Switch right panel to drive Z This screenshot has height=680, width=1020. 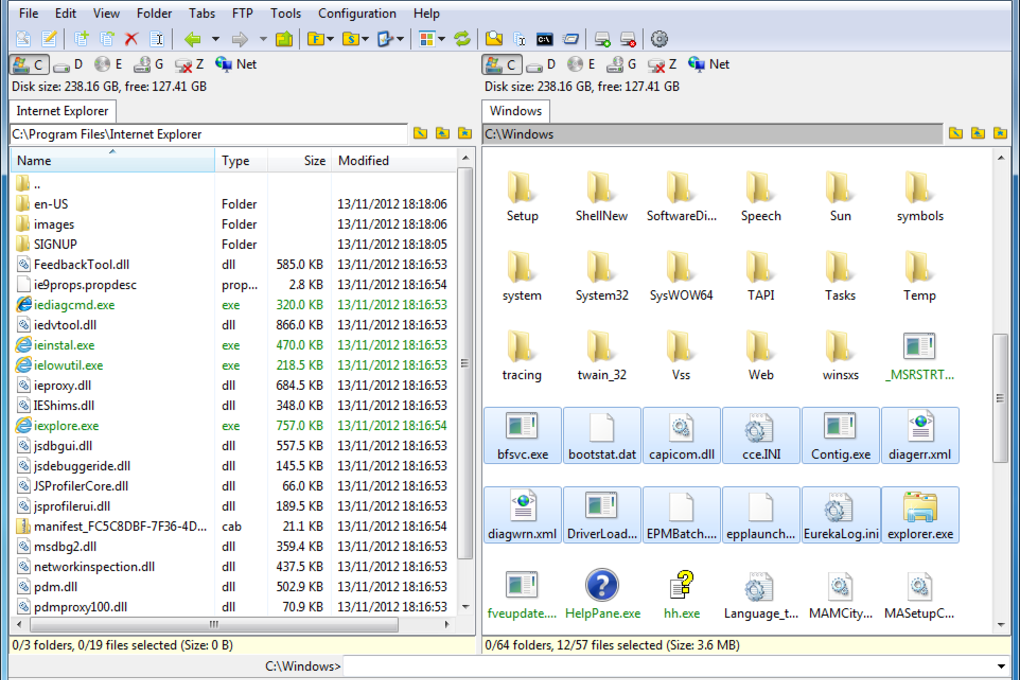point(662,64)
